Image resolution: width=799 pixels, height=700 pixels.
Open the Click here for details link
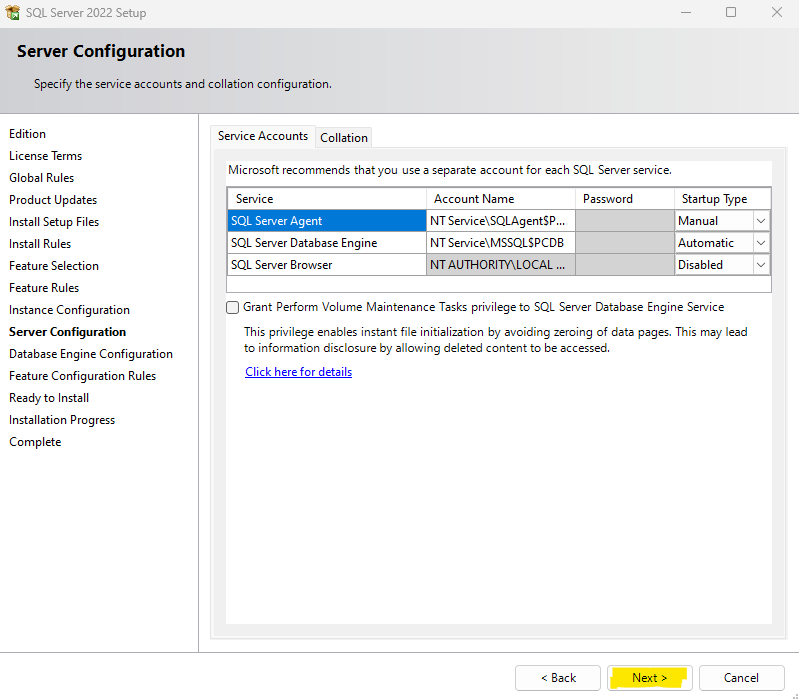point(299,372)
